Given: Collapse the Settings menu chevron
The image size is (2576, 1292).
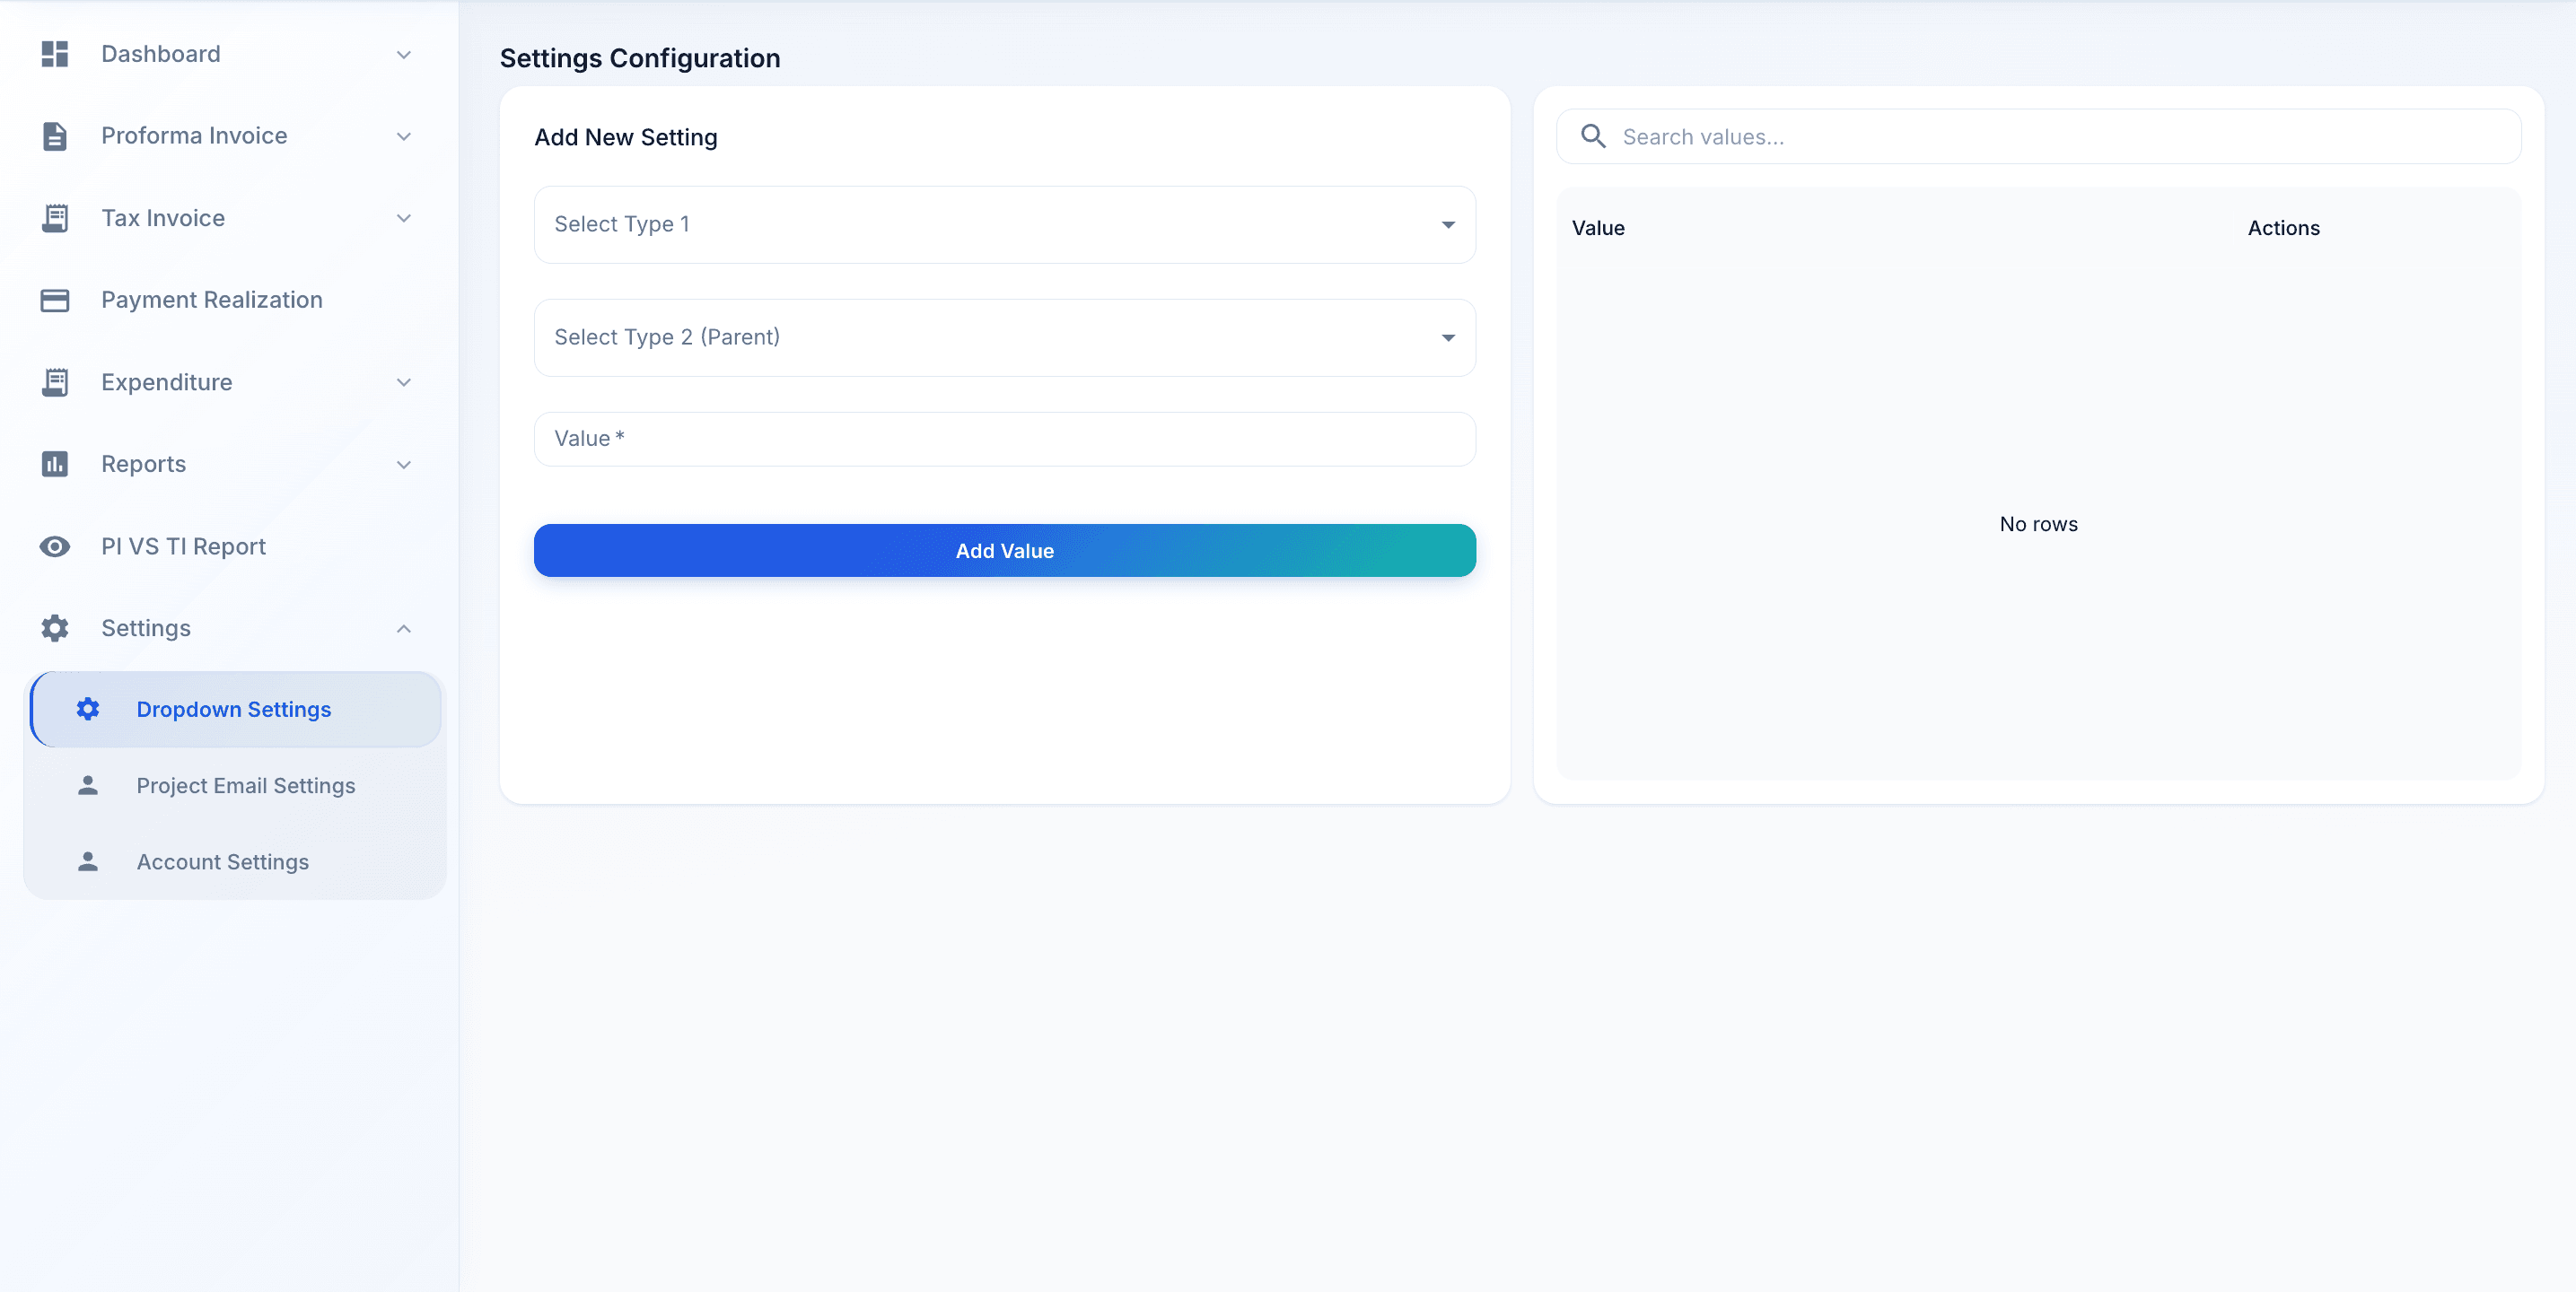Looking at the screenshot, I should (x=404, y=629).
